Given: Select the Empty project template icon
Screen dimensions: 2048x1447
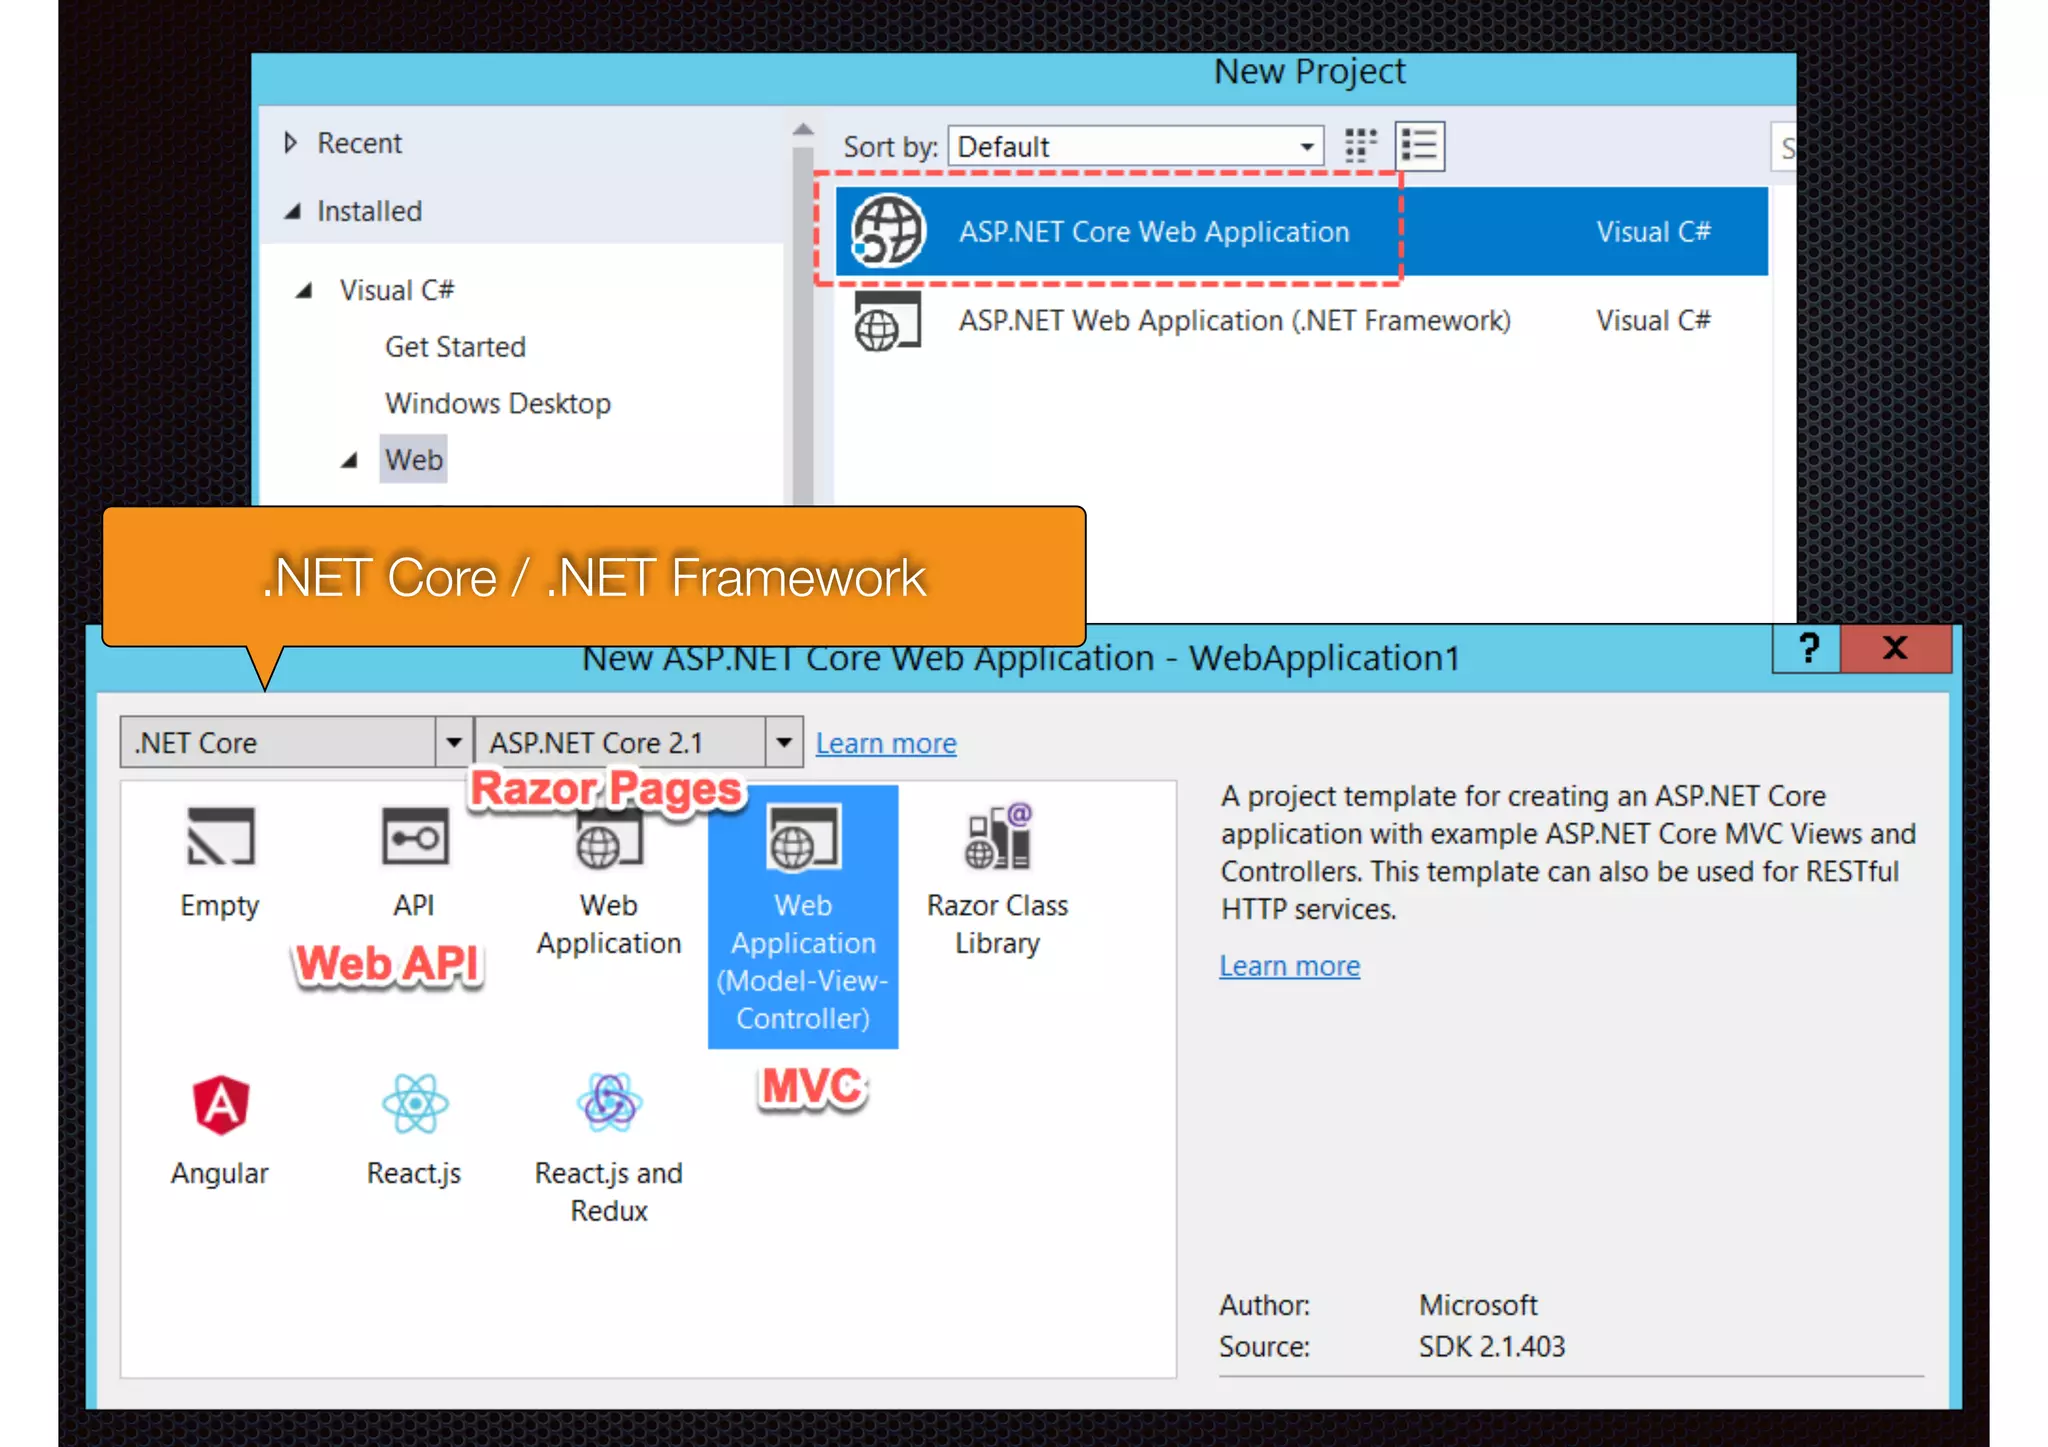Looking at the screenshot, I should [220, 838].
